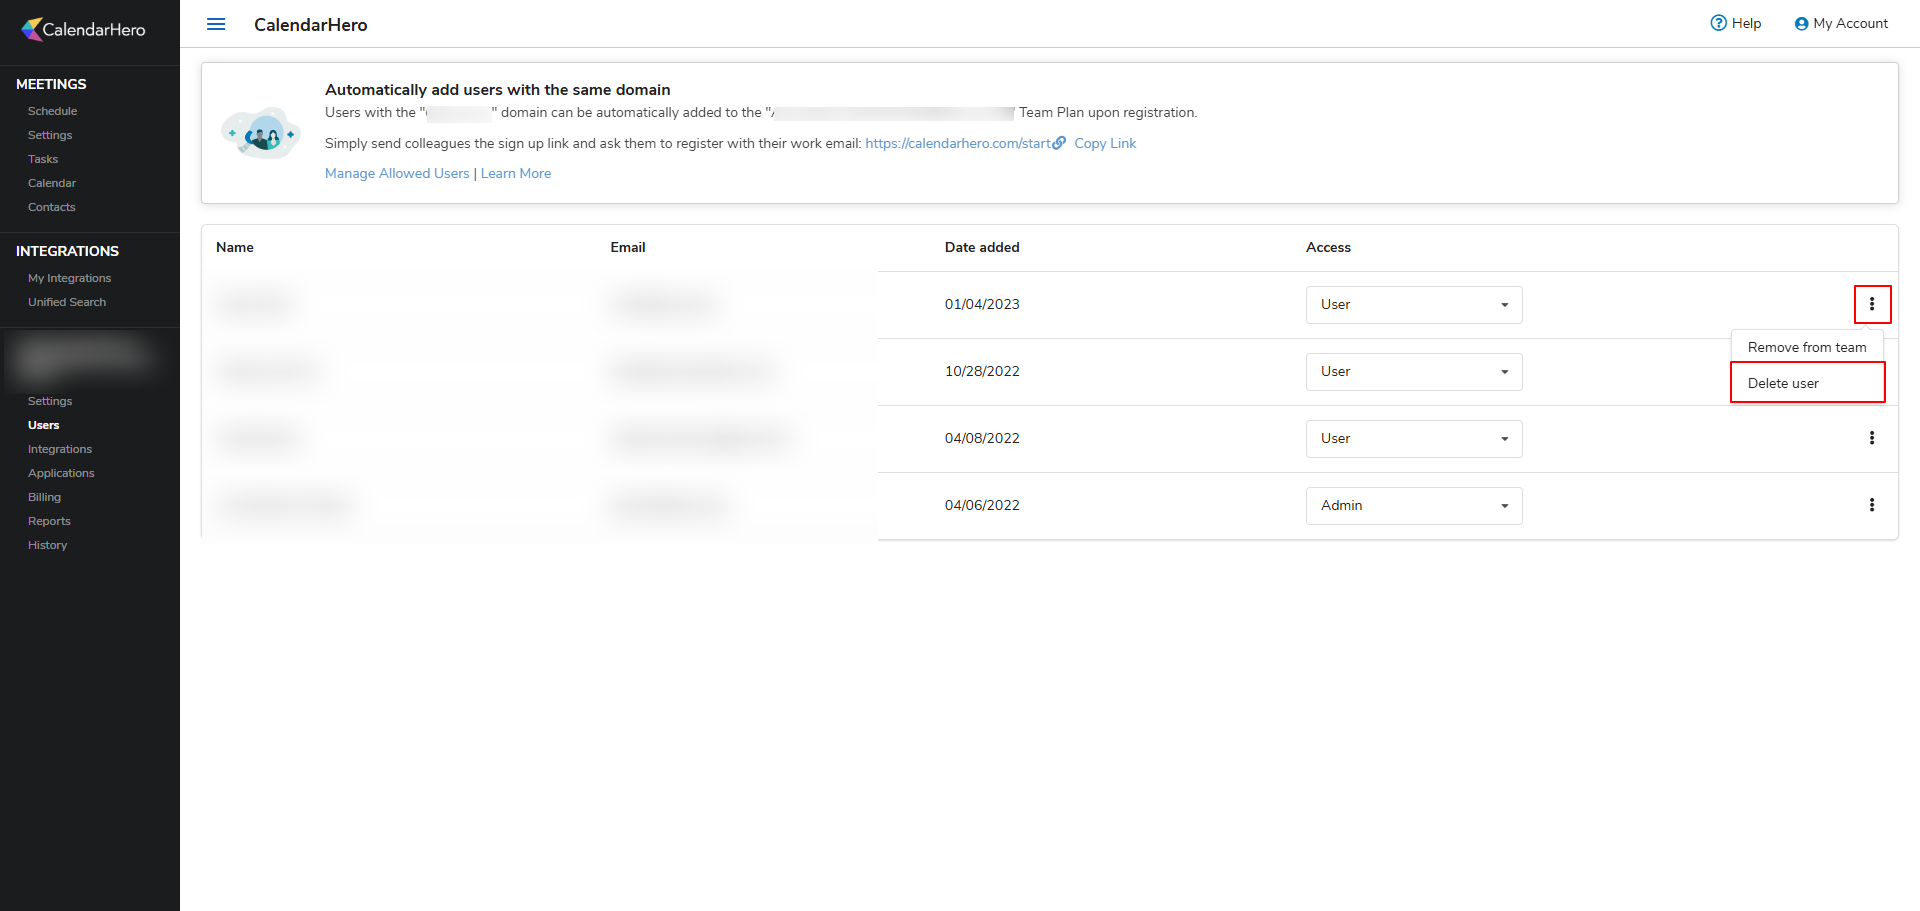This screenshot has width=1920, height=911.
Task: Click date 01/04/2023
Action: pyautogui.click(x=982, y=304)
